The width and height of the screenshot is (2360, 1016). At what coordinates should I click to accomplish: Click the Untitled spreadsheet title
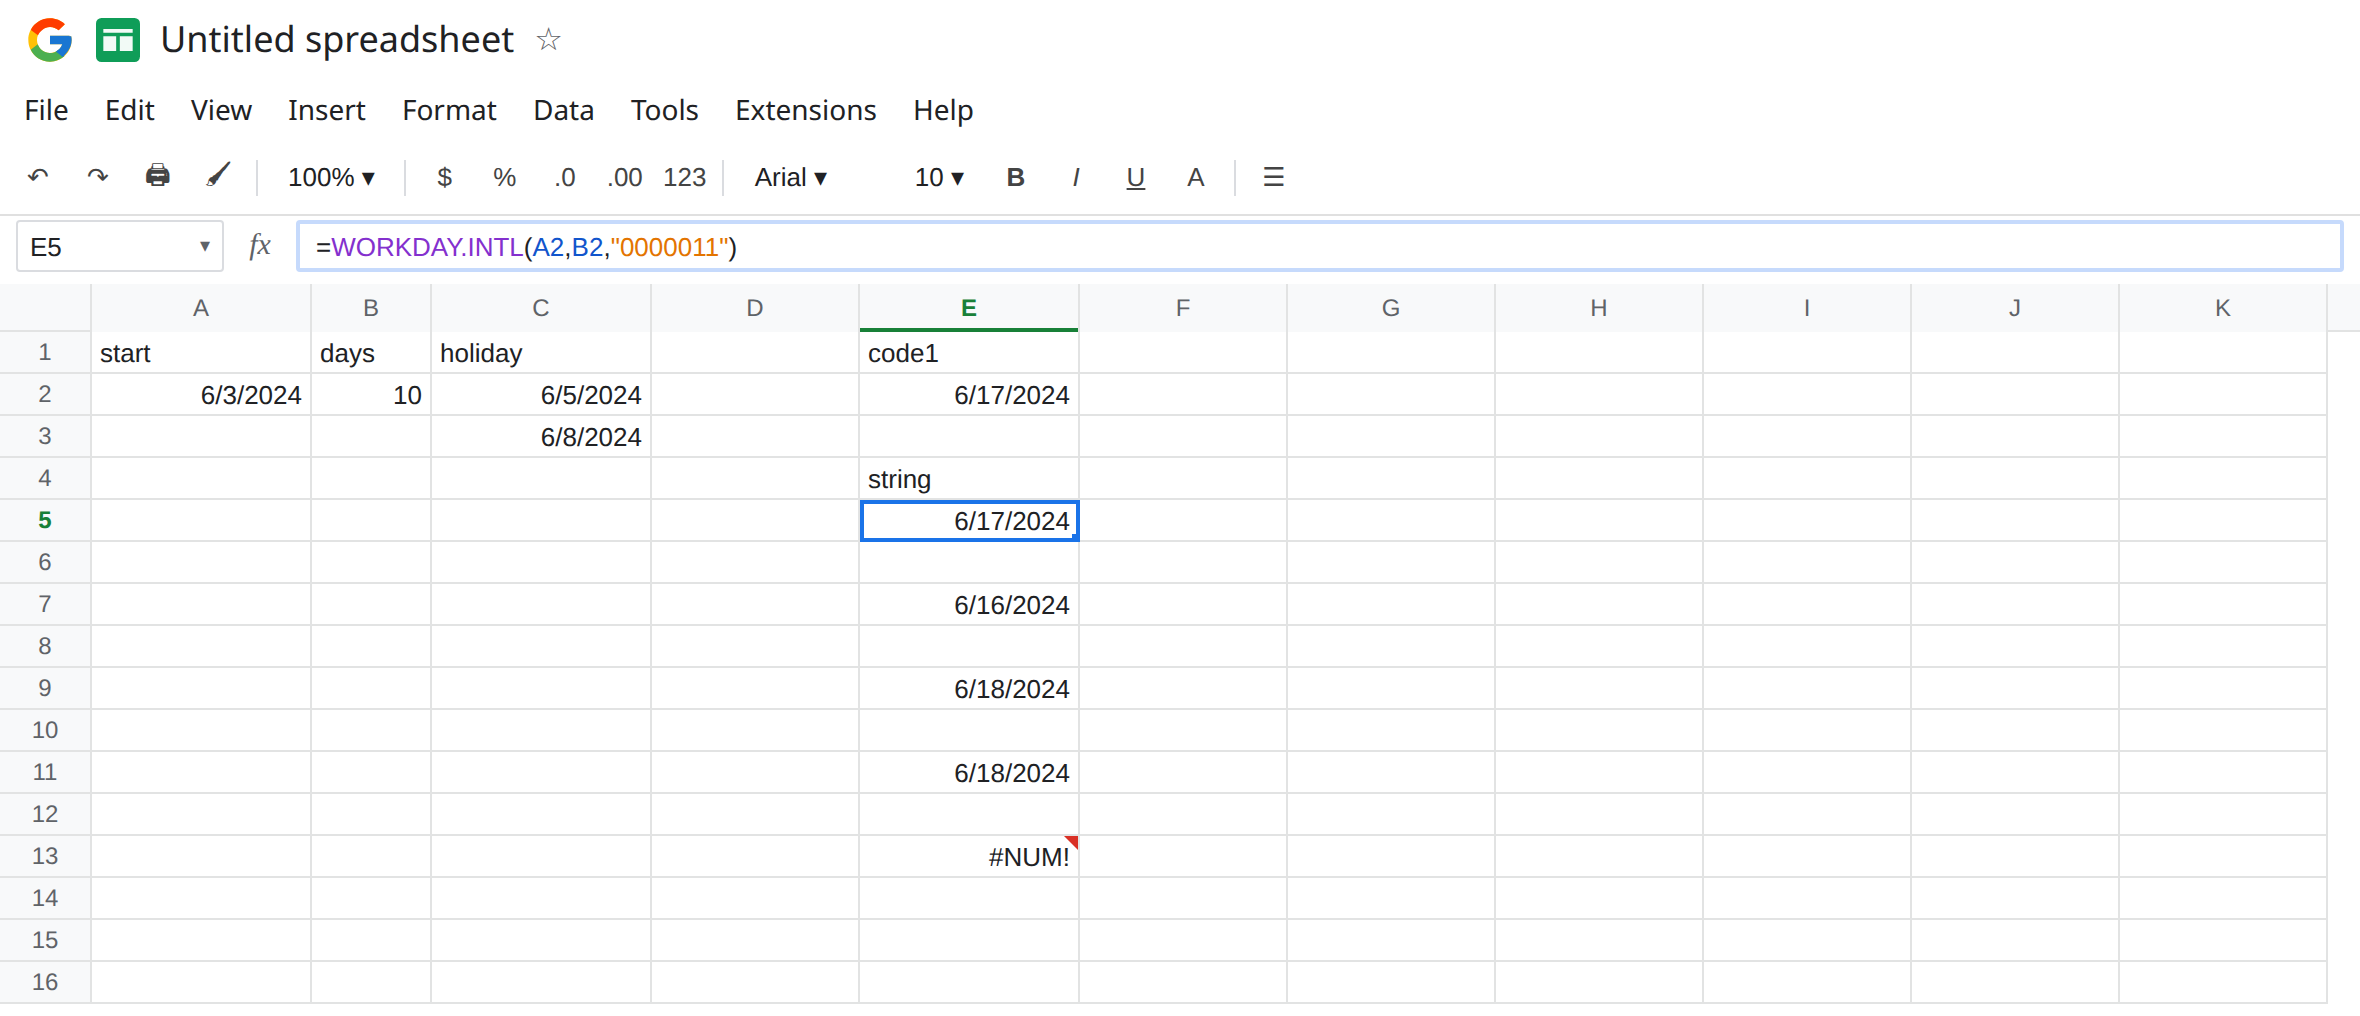tap(337, 40)
